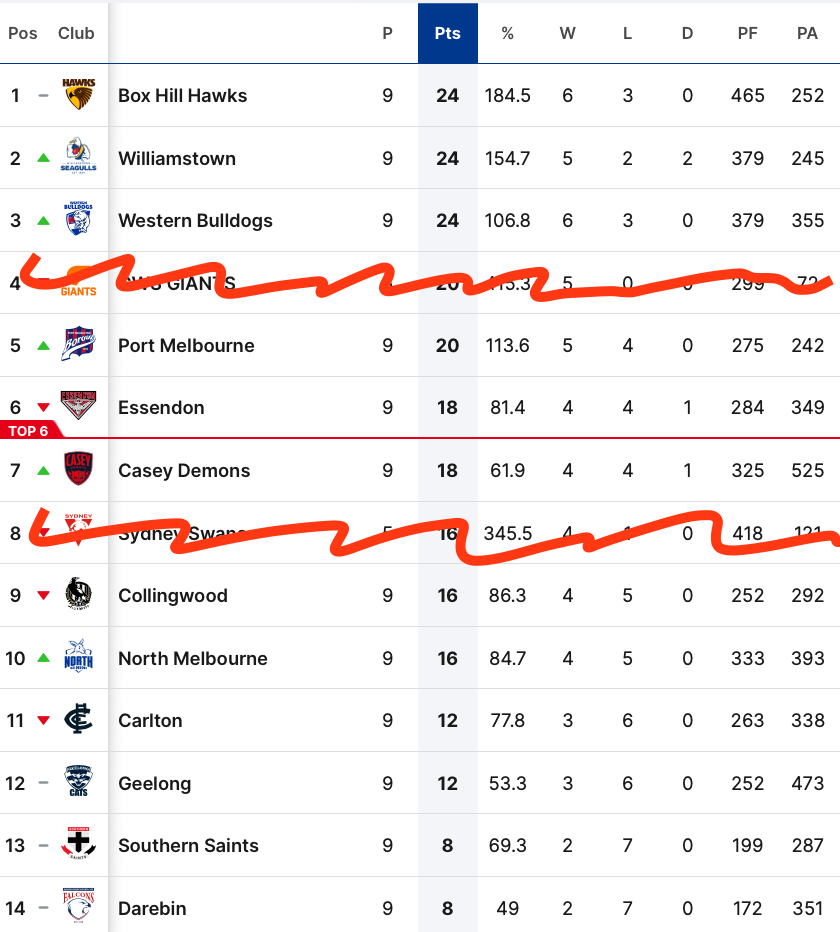Image resolution: width=840 pixels, height=932 pixels.
Task: Click the Darebin Falcons logo
Action: coord(78,905)
